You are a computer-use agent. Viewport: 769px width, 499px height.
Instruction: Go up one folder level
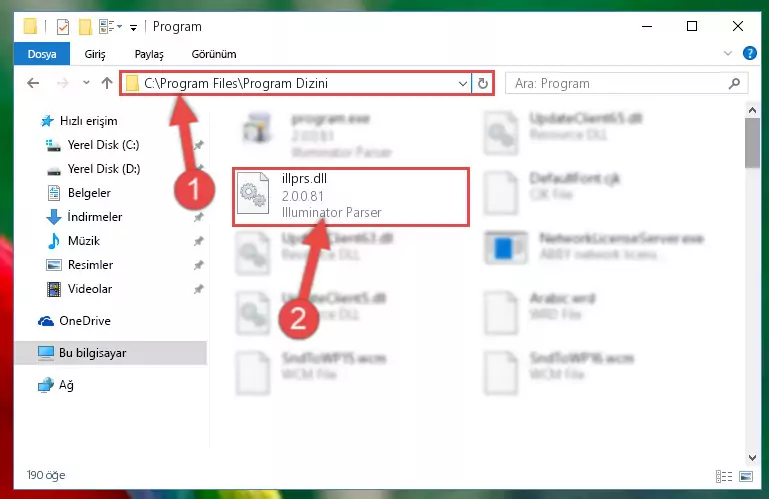106,83
